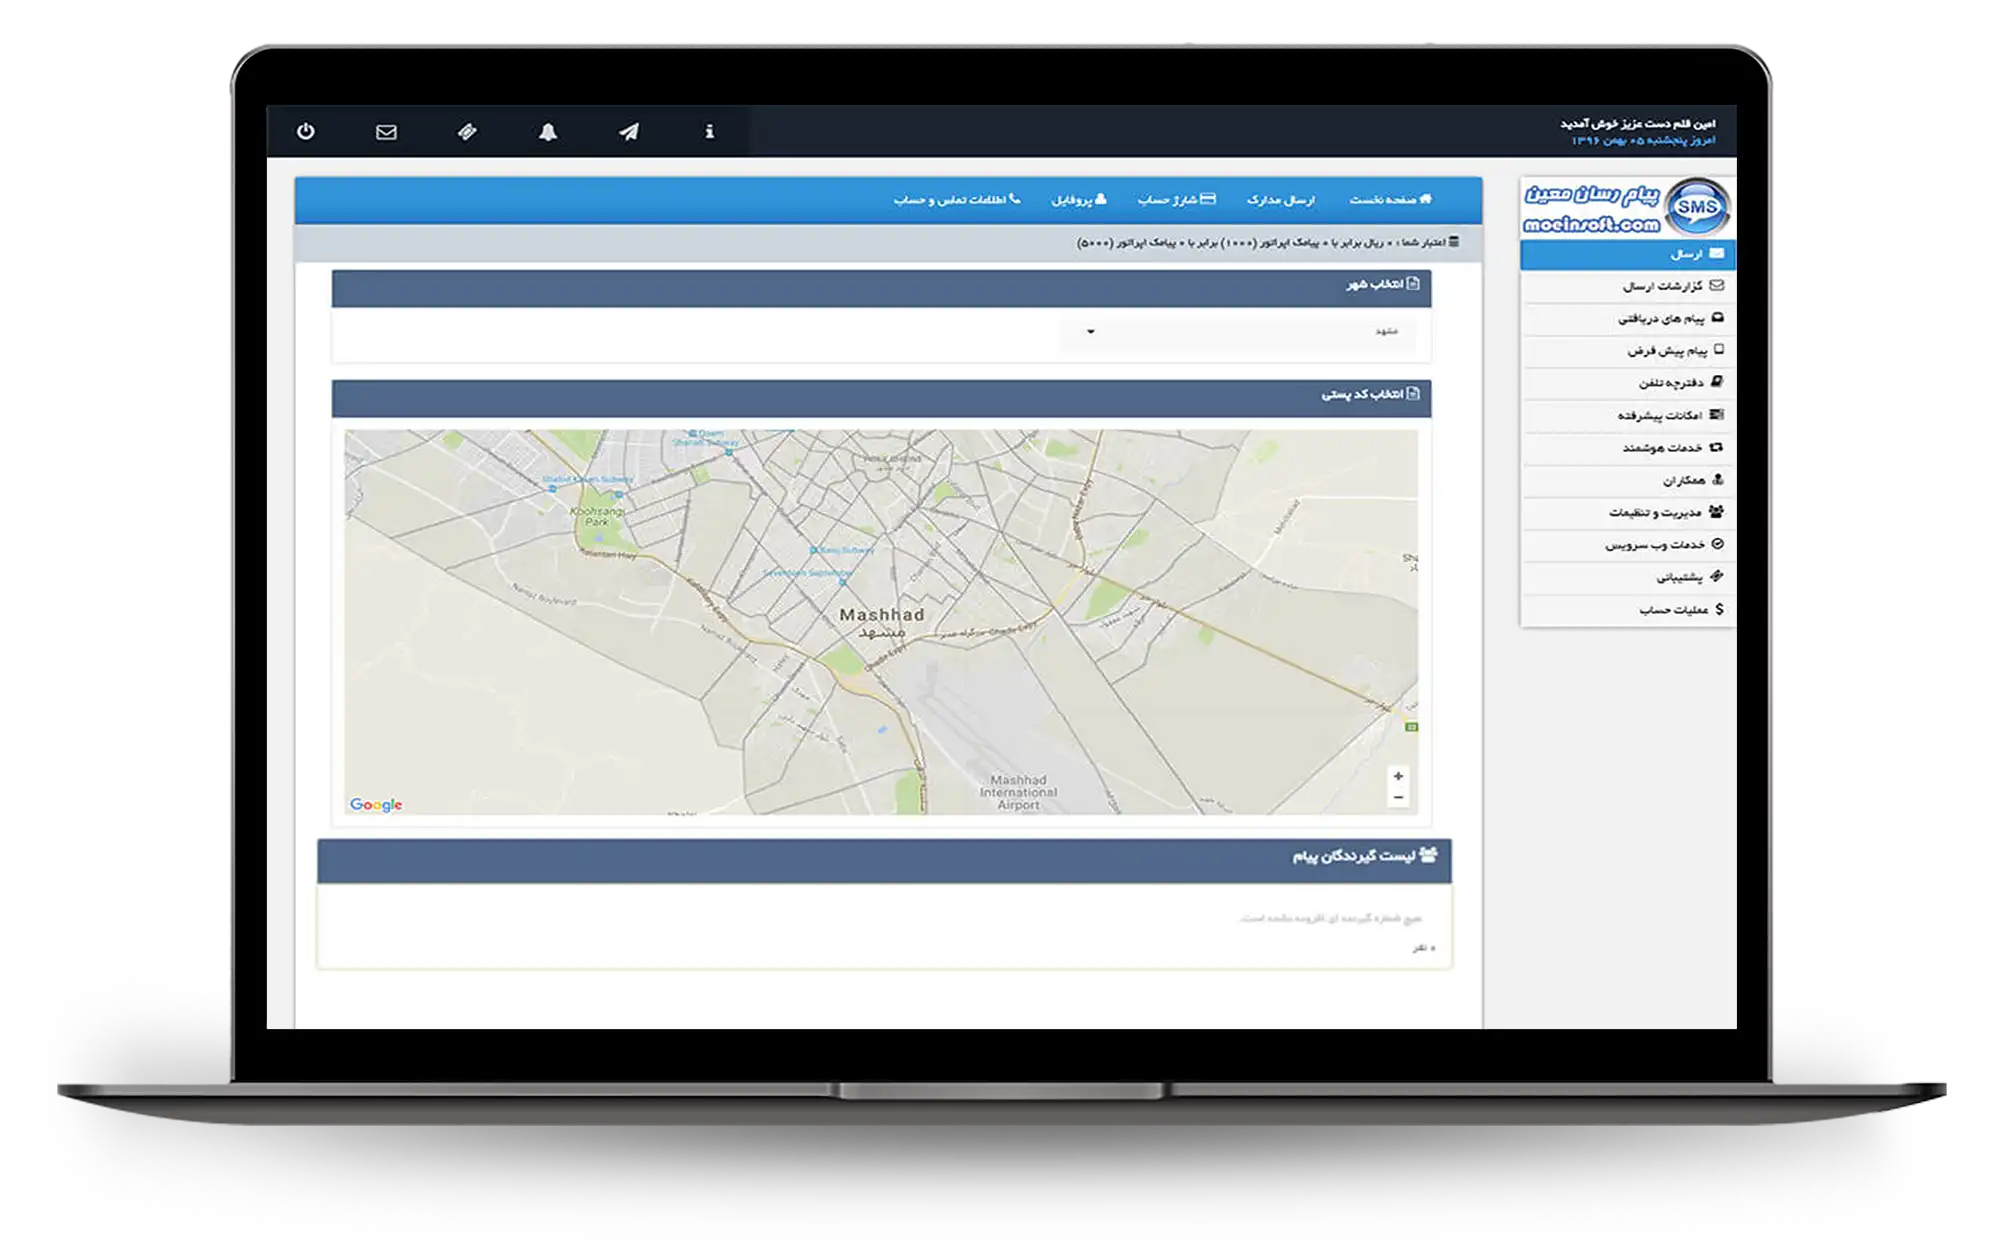This screenshot has height=1247, width=2000.
Task: Click the power logout icon
Action: coord(306,132)
